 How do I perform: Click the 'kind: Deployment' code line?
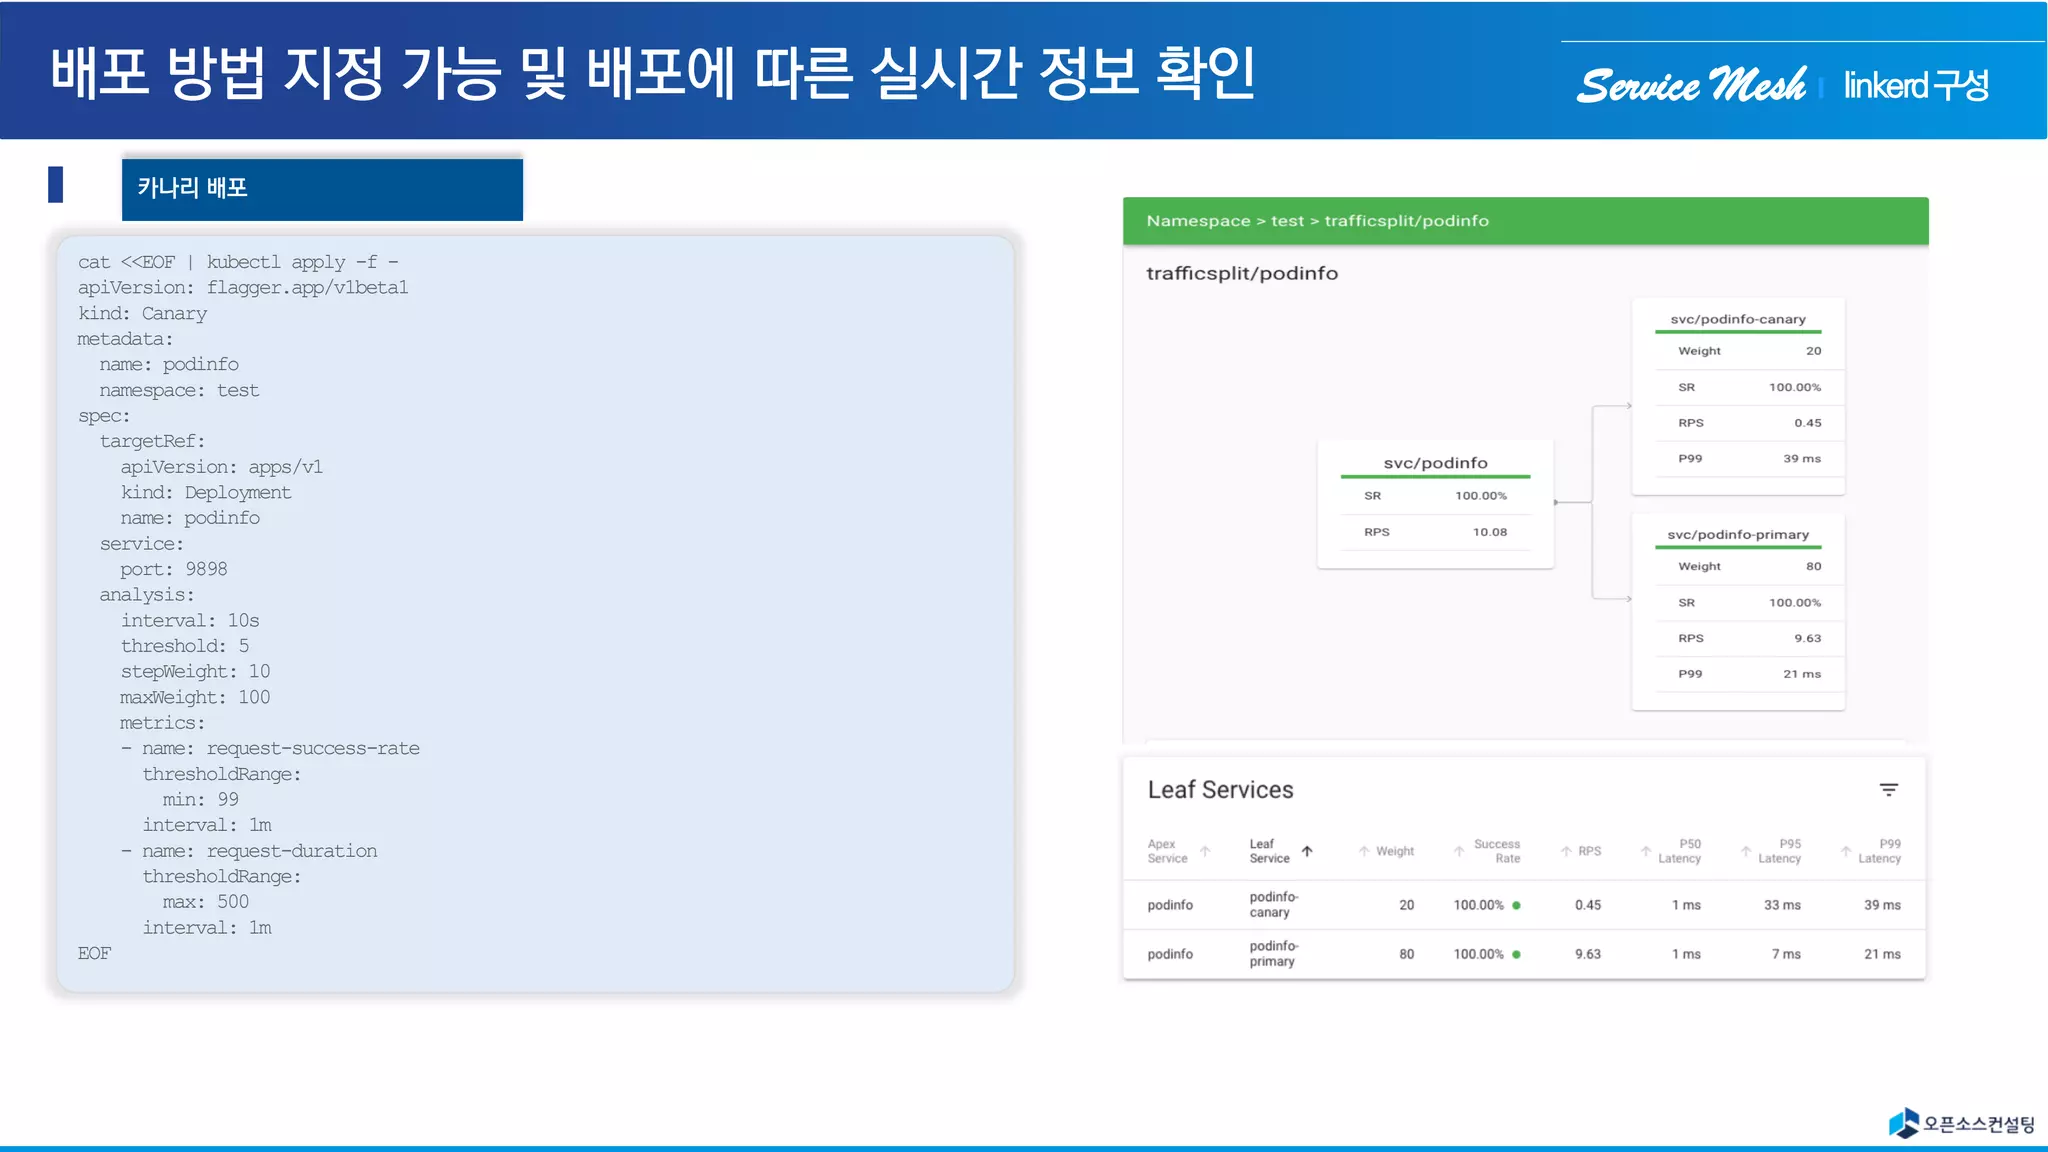click(x=206, y=493)
